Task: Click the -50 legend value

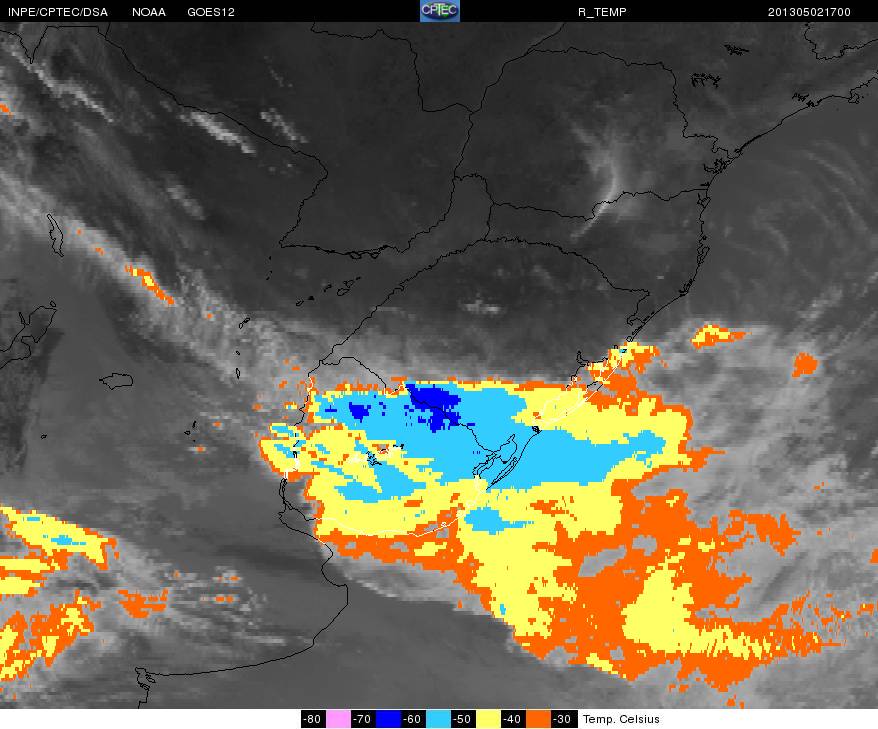Action: pos(463,719)
